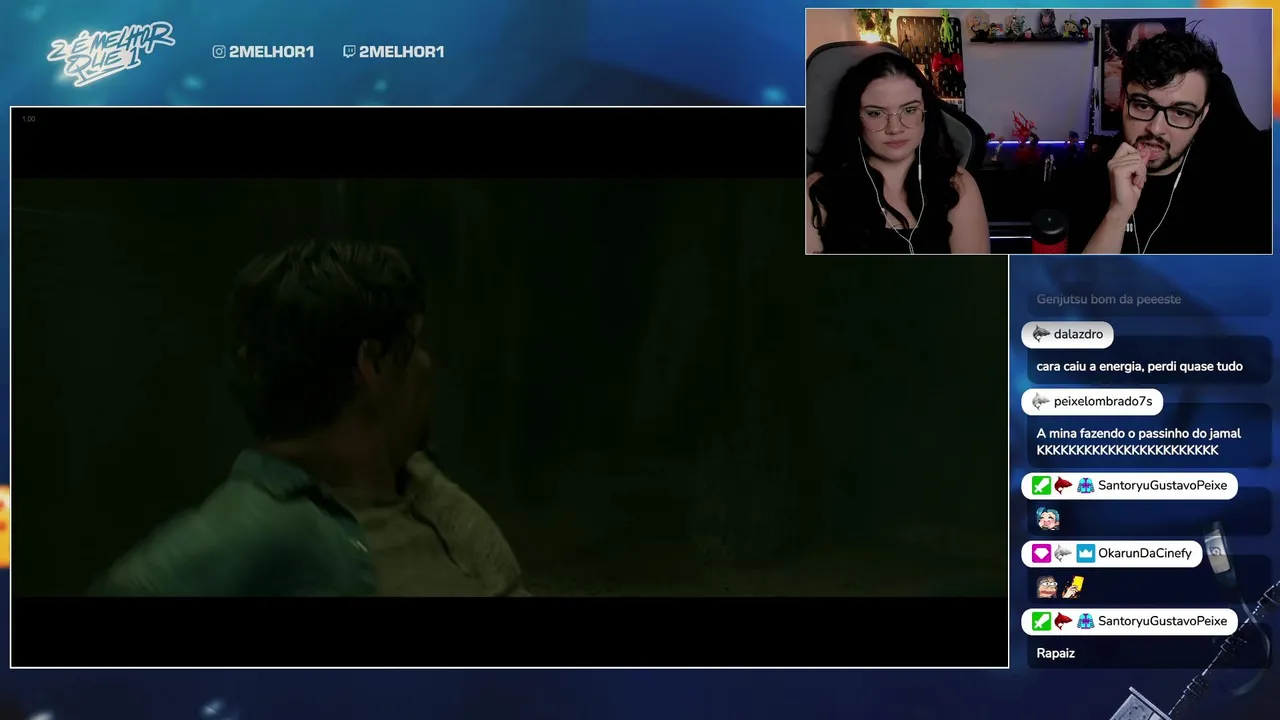Viewport: 1280px width, 720px height.
Task: Click the shark badge beside peixelombrado7s
Action: 1041,401
